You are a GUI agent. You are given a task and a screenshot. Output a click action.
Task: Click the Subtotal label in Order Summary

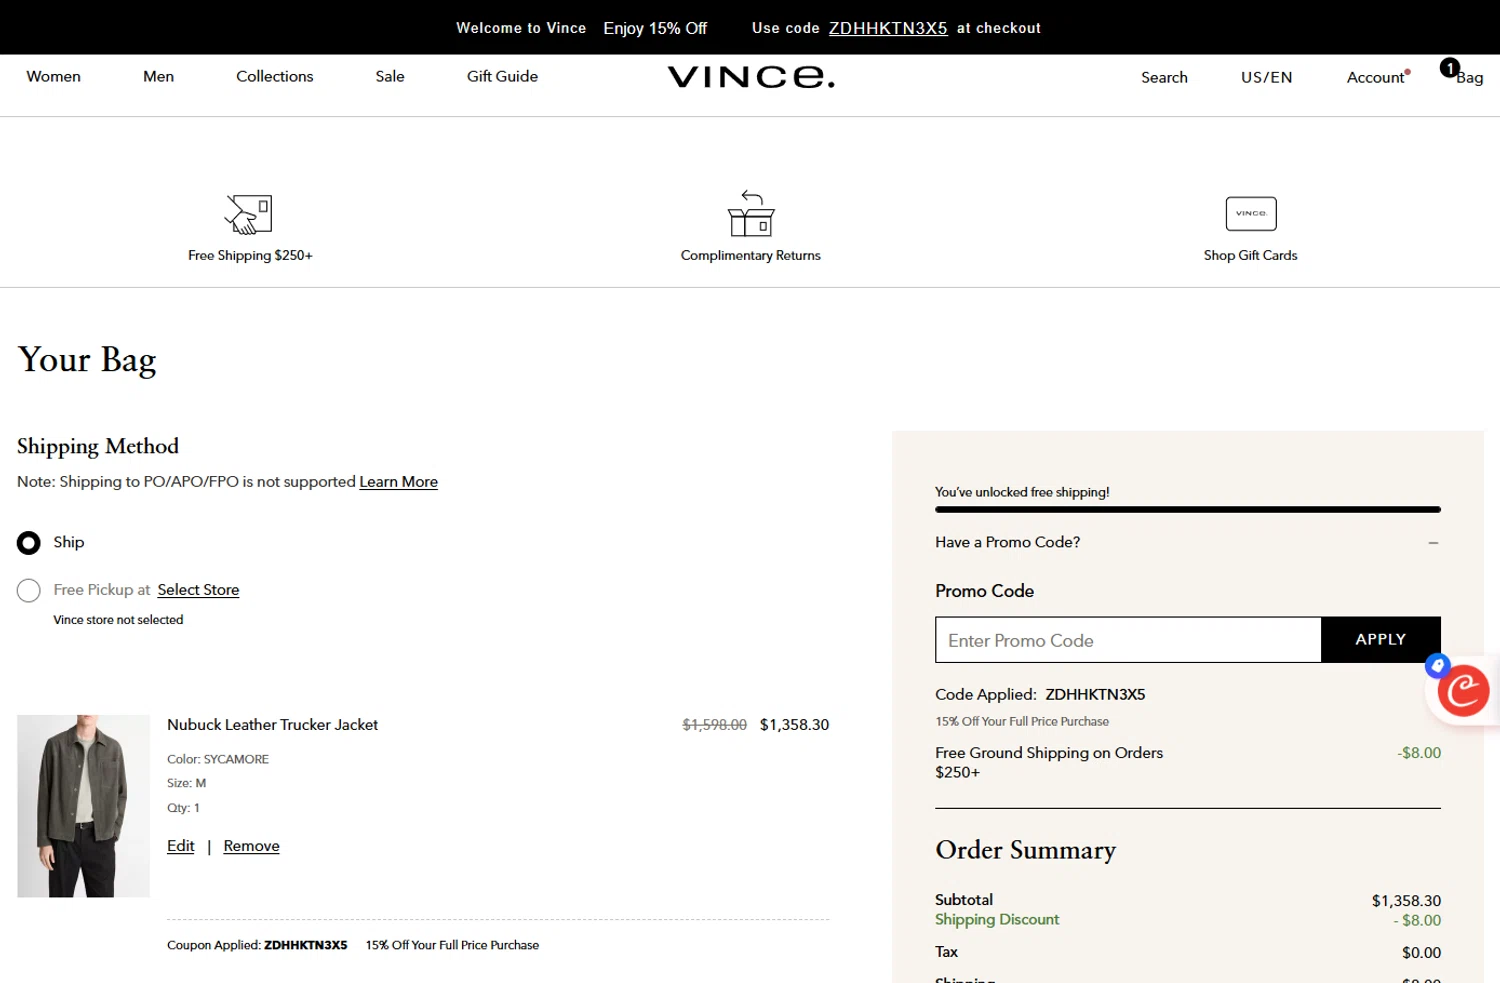[x=964, y=900]
